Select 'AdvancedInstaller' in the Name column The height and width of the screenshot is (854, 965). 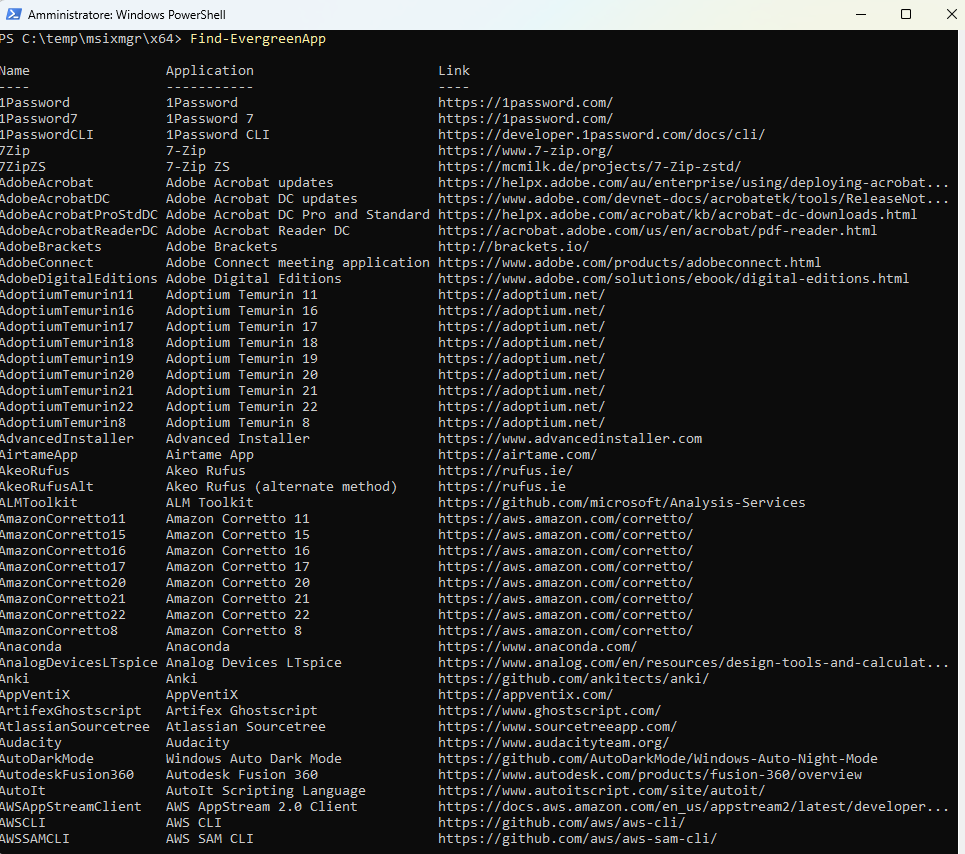[x=66, y=439]
